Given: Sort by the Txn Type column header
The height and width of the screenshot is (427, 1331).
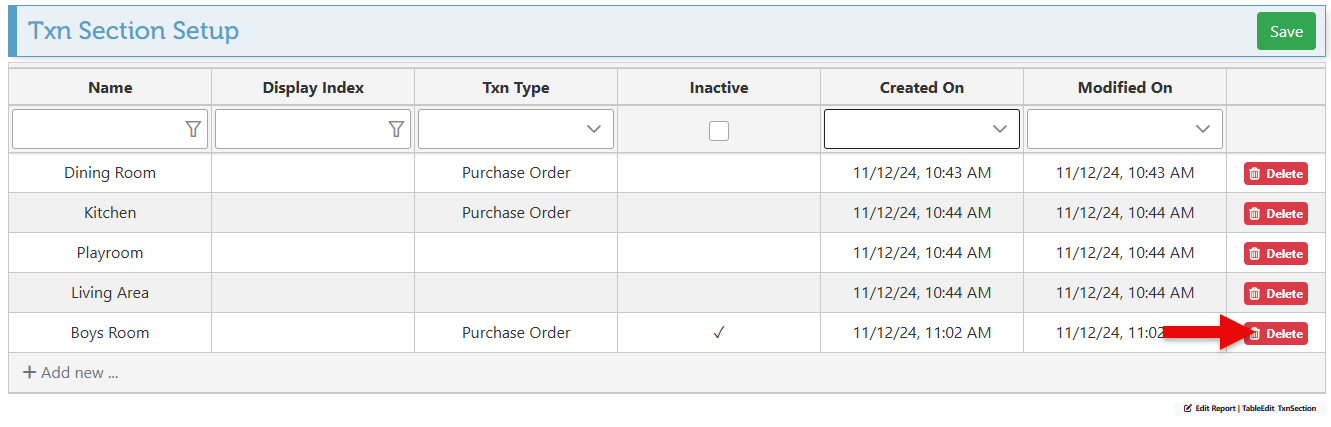Looking at the screenshot, I should click(x=516, y=88).
